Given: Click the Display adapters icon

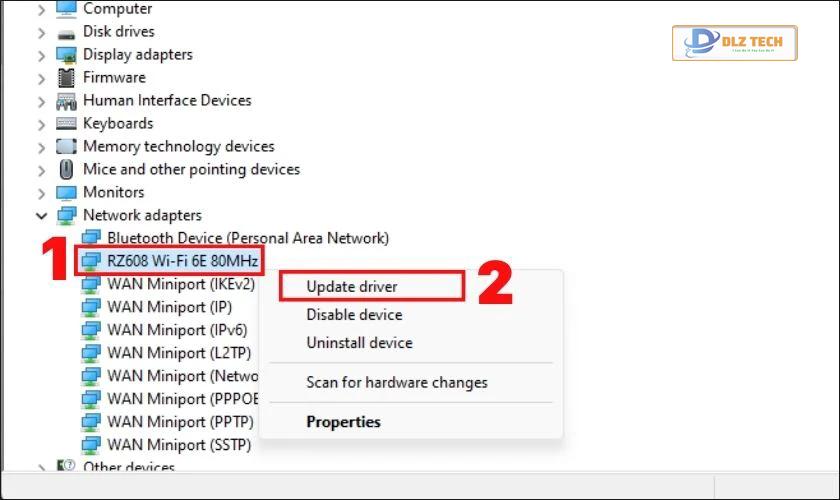Looking at the screenshot, I should coord(66,55).
